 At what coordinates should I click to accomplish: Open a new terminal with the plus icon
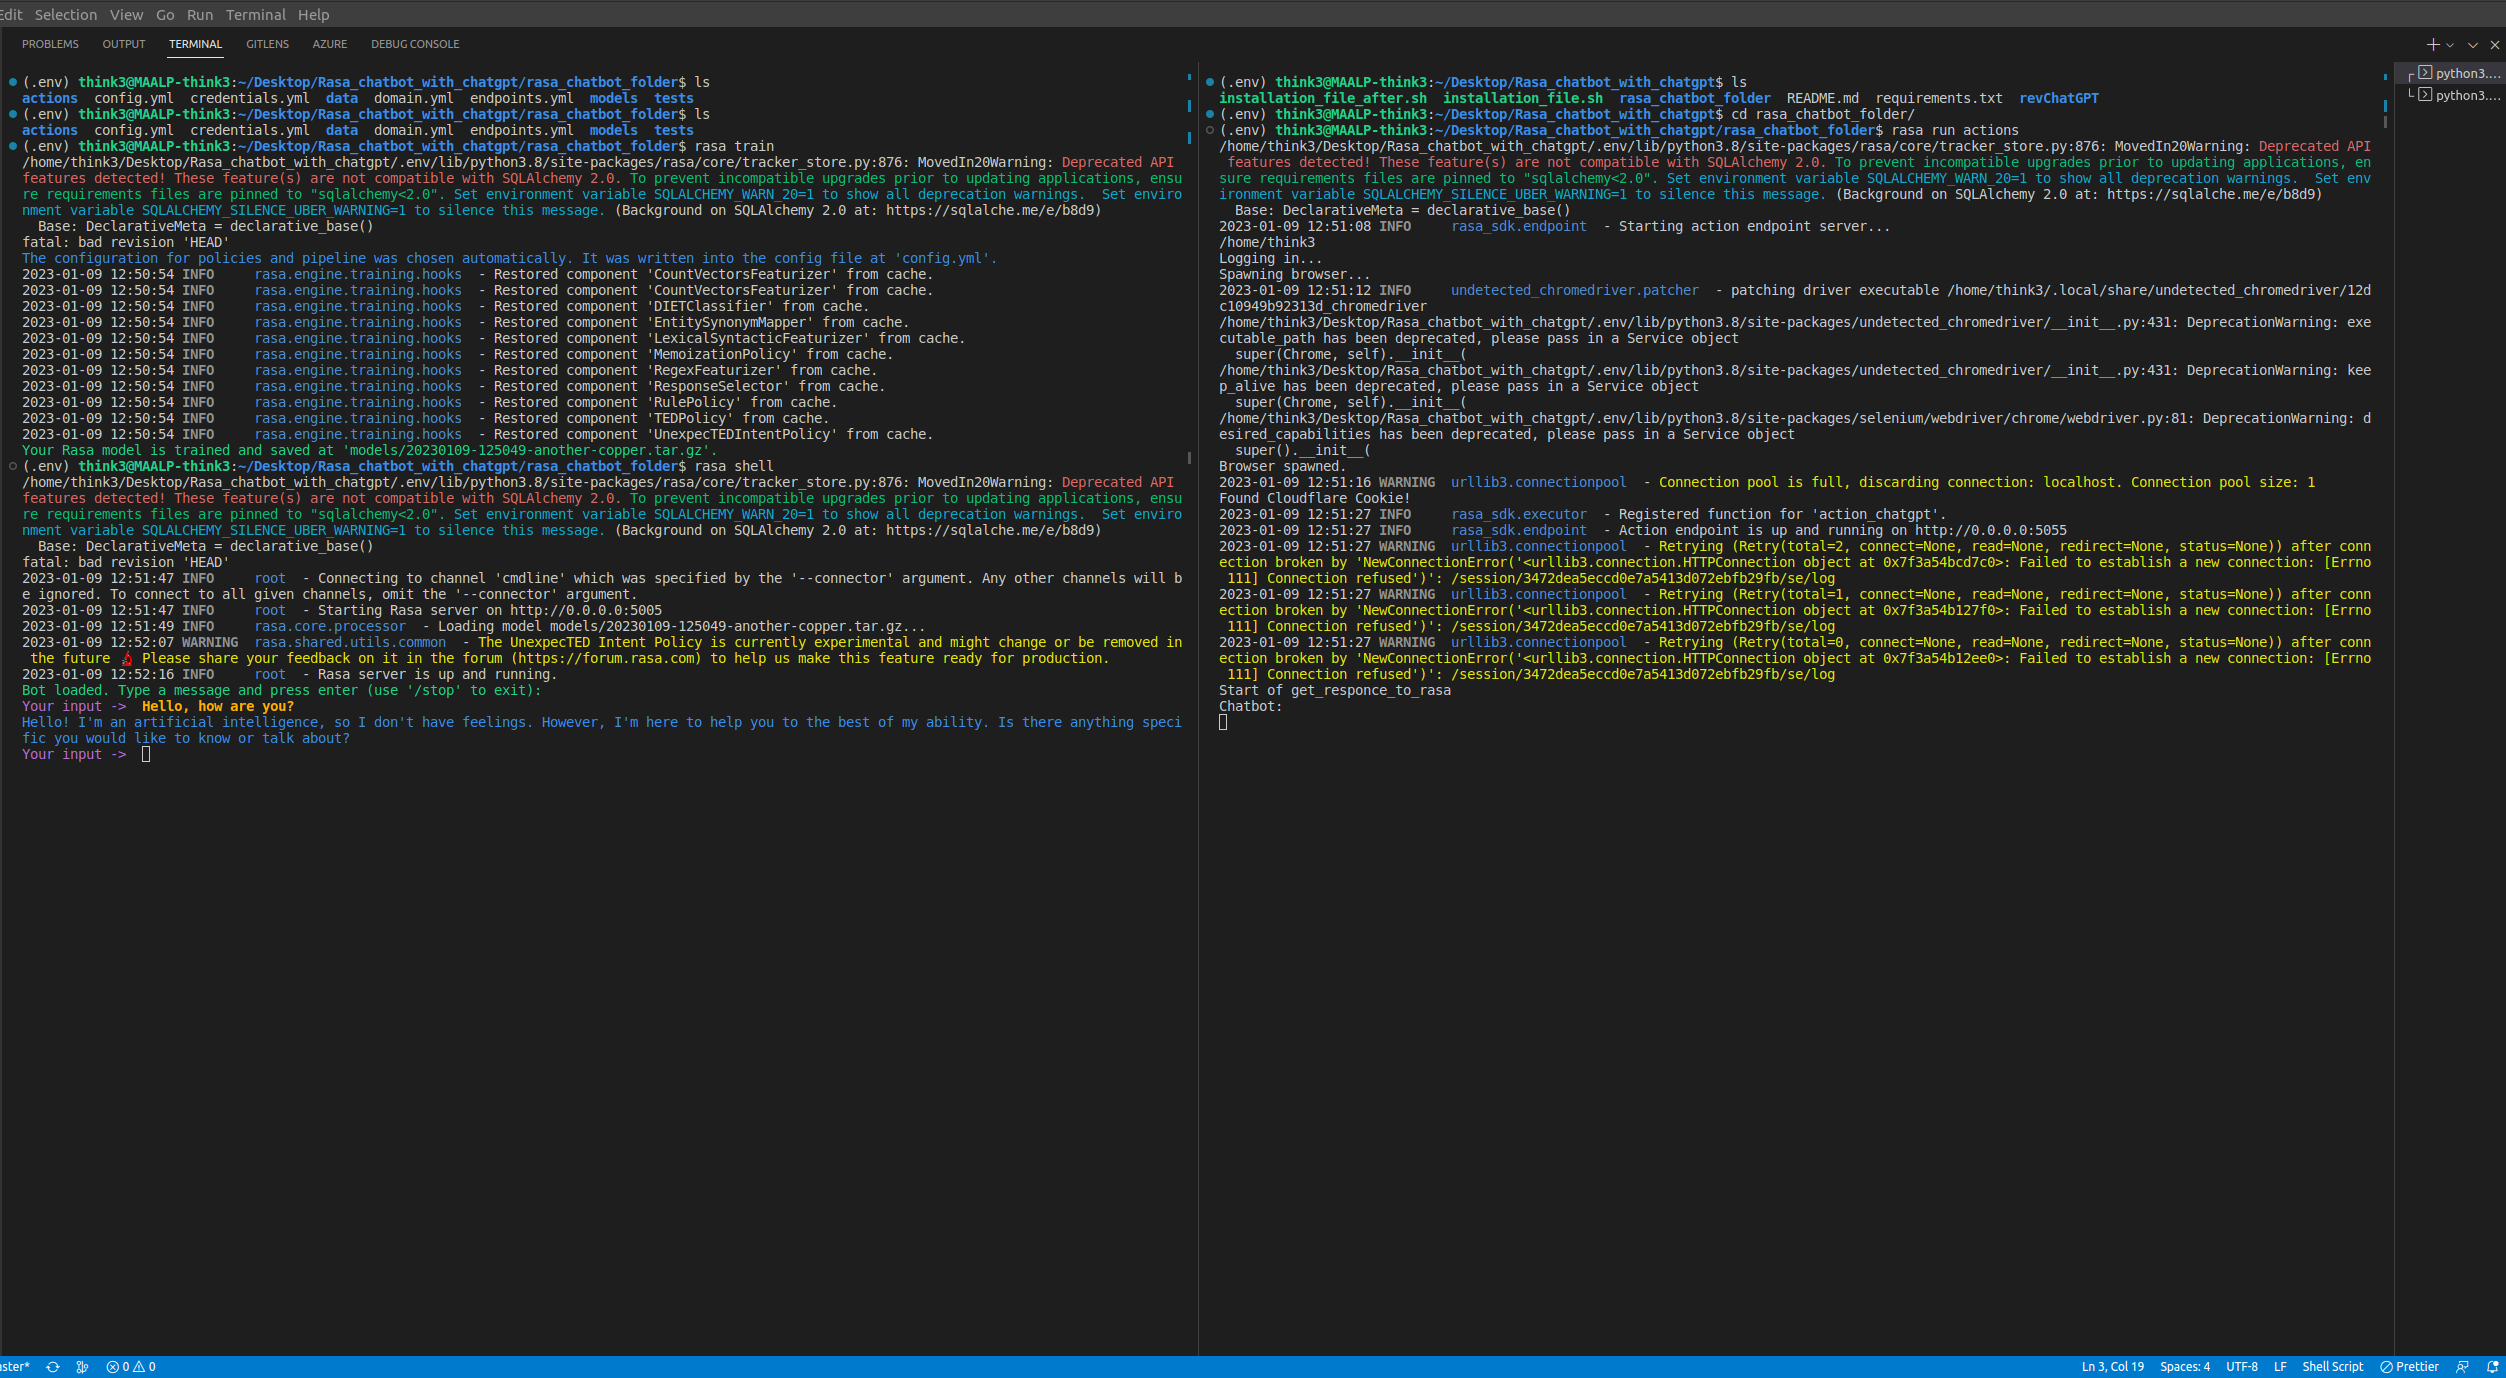click(2433, 44)
